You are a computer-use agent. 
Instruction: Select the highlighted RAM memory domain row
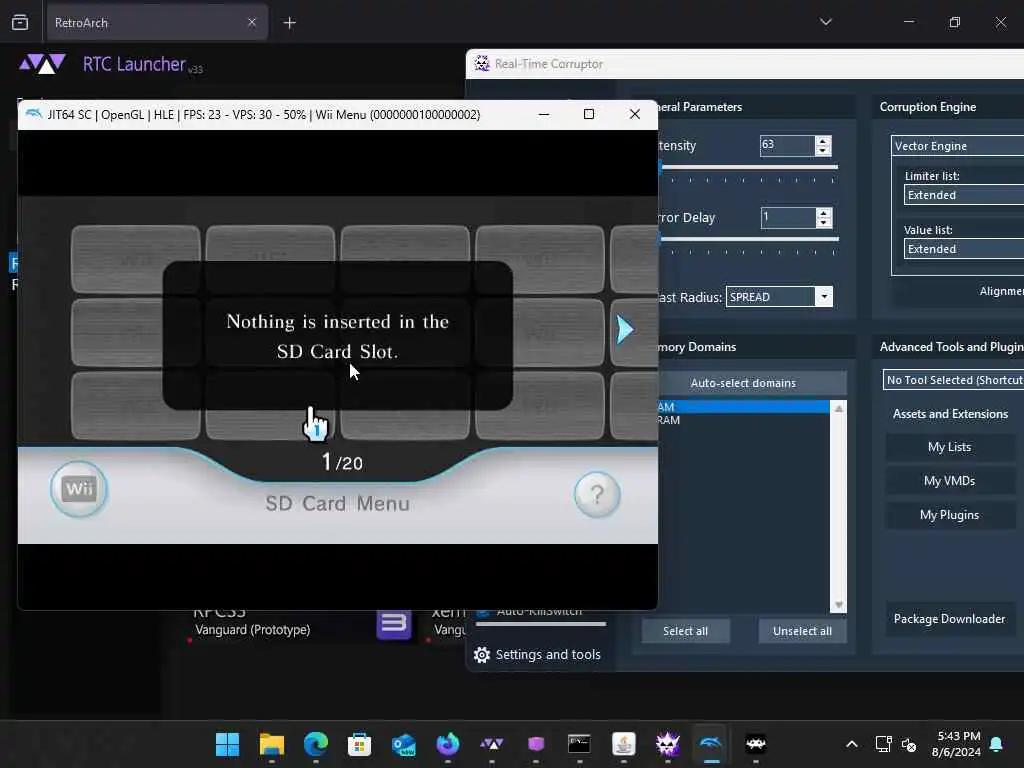pos(743,407)
